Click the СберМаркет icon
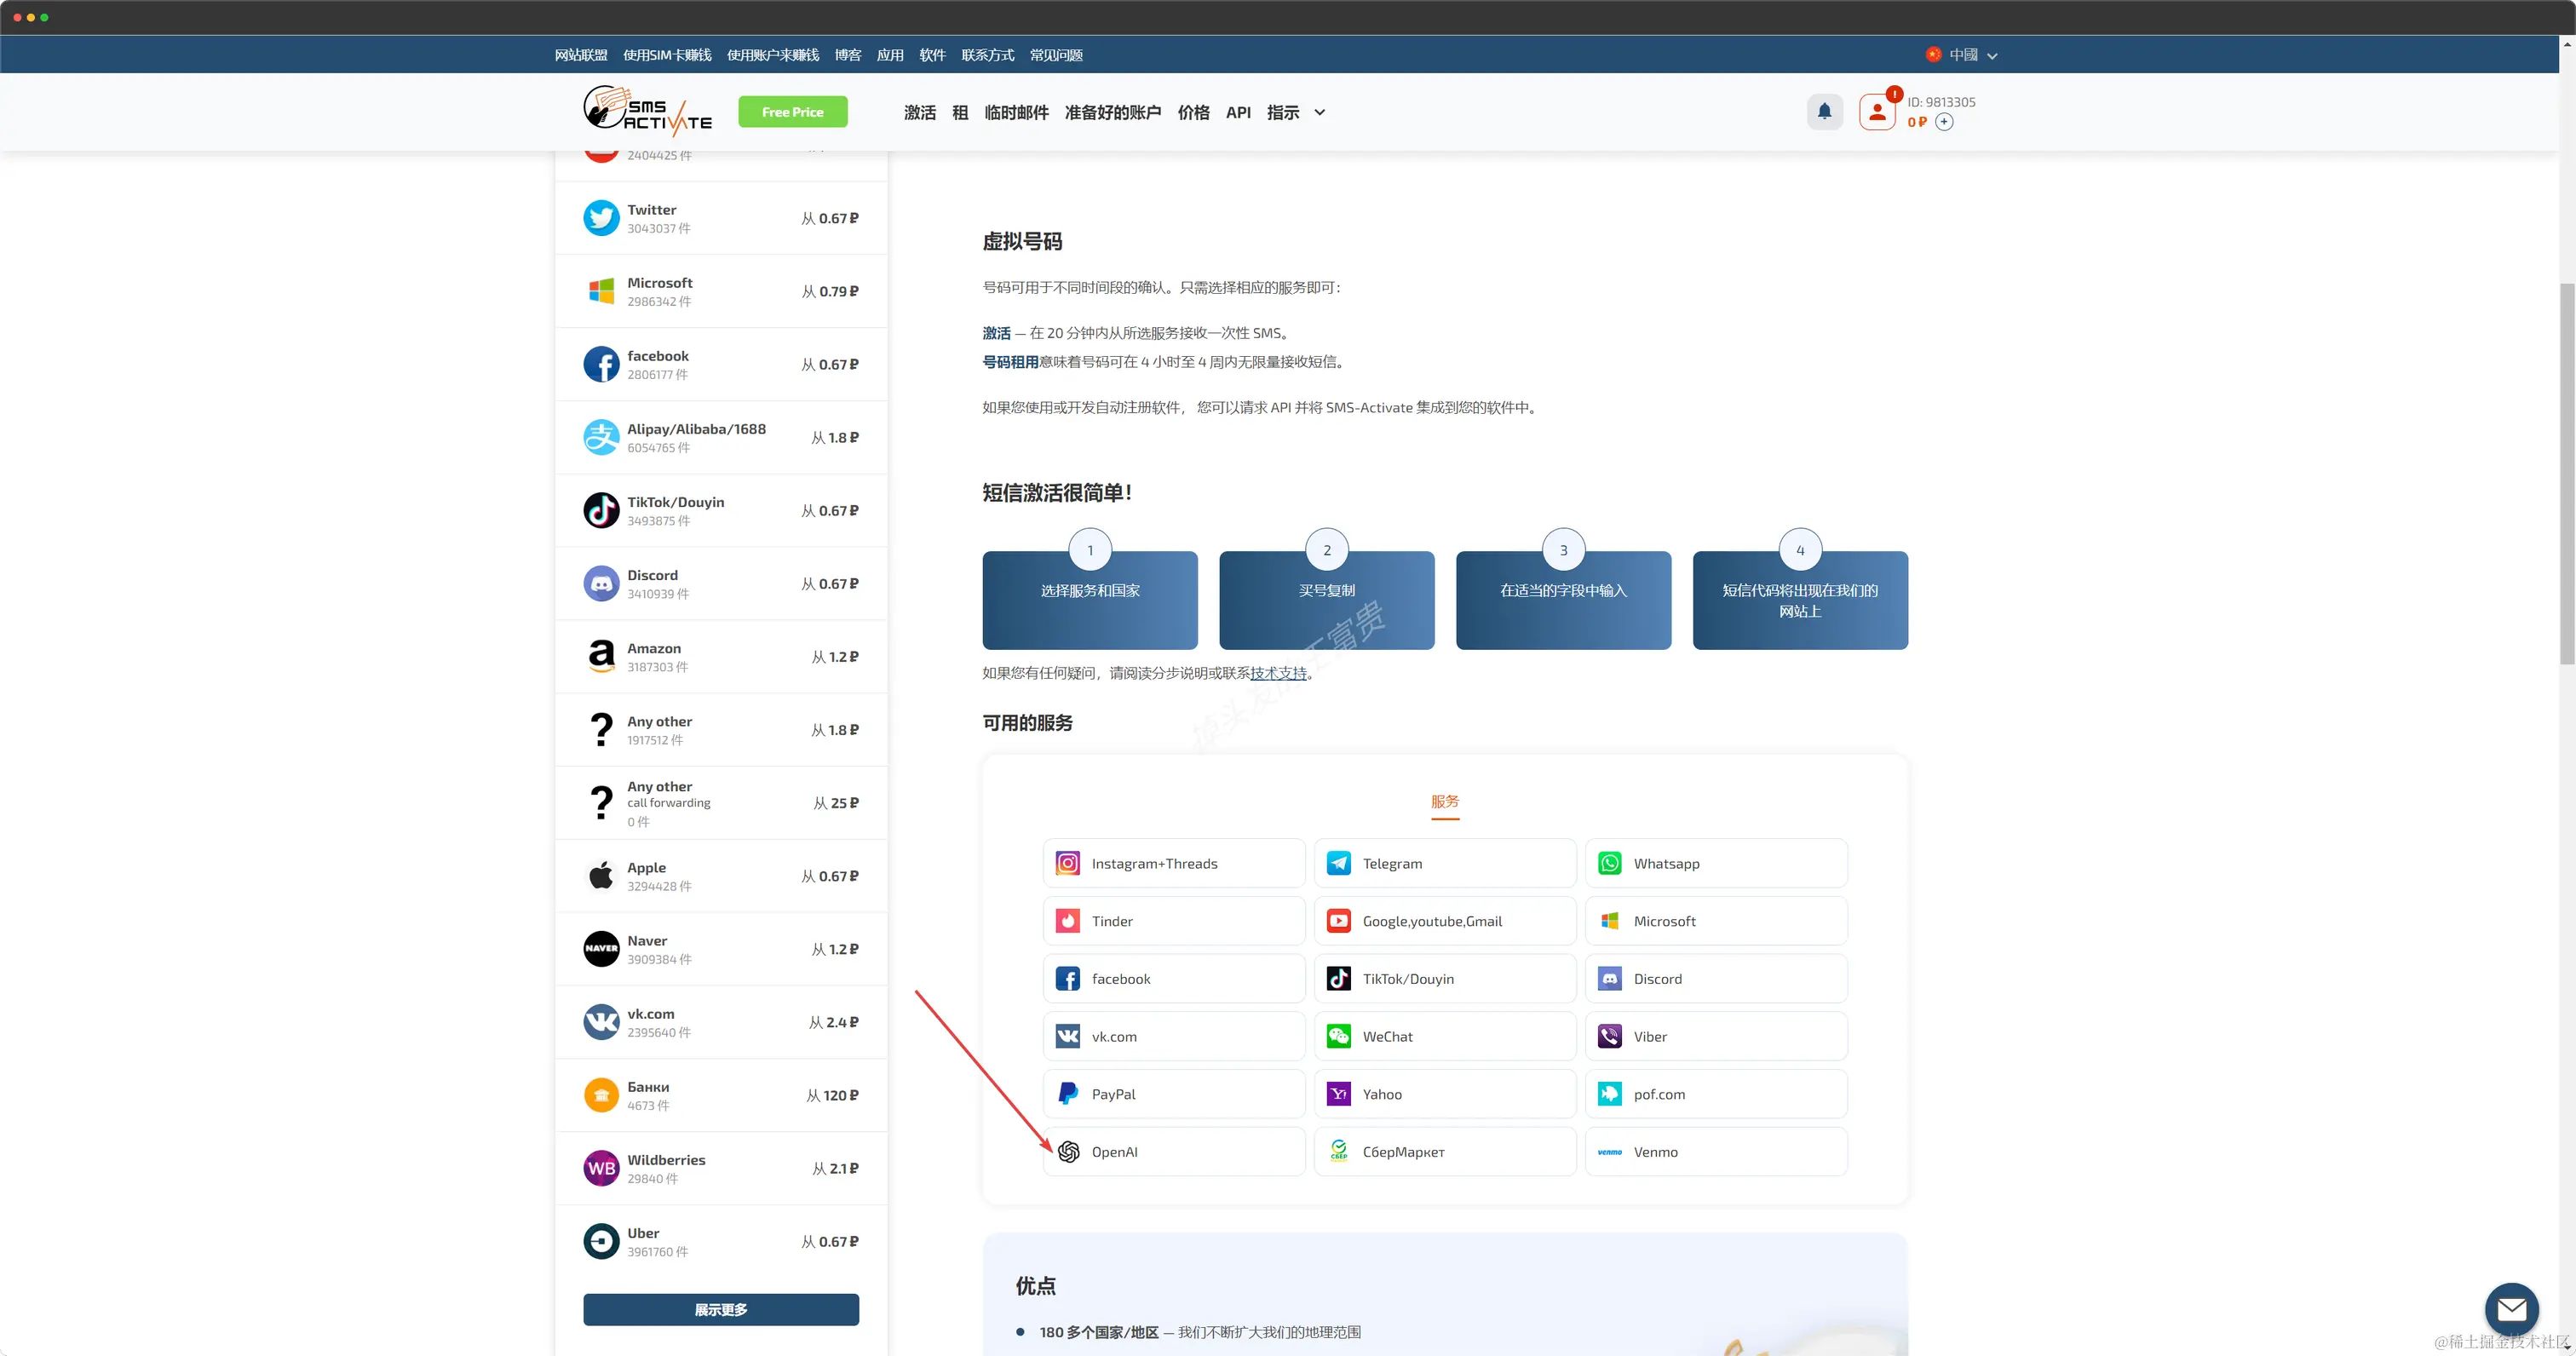This screenshot has height=1356, width=2576. [1338, 1152]
